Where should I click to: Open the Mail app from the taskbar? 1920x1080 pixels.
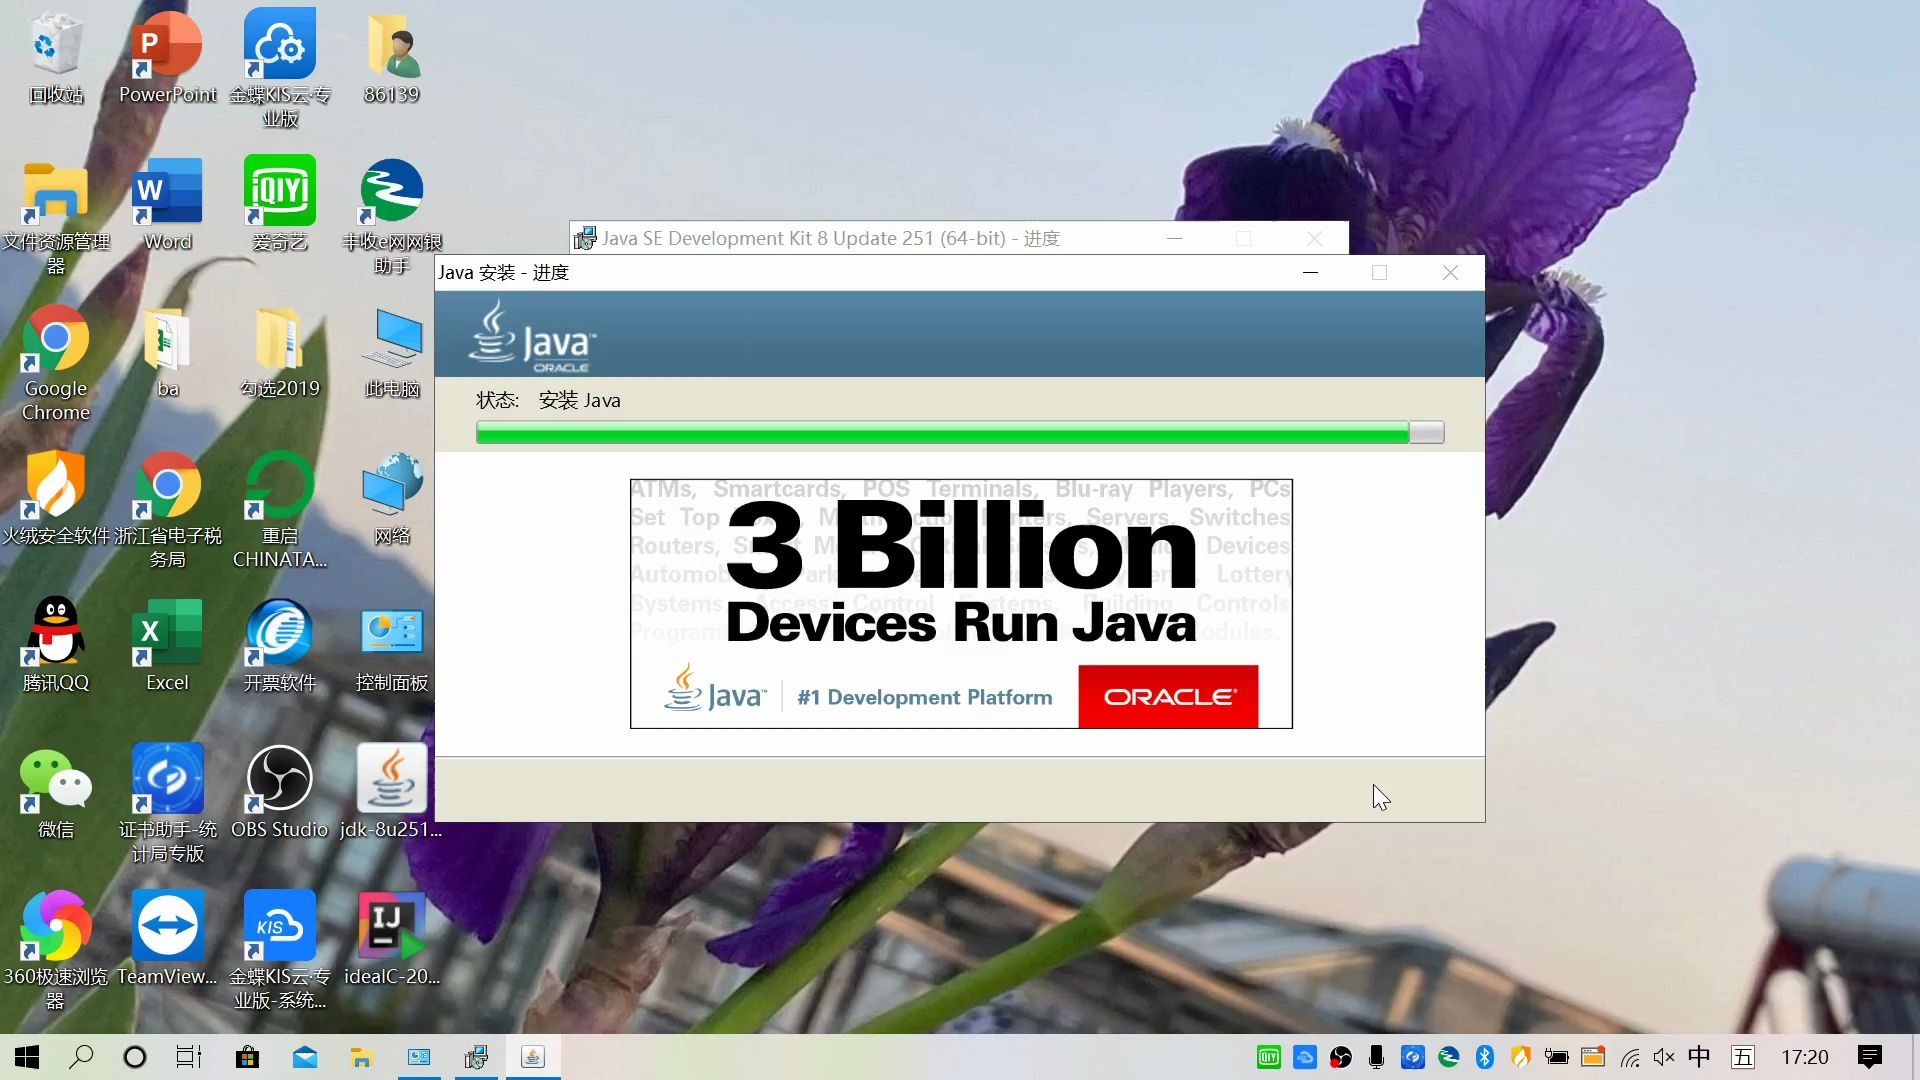click(x=304, y=1057)
